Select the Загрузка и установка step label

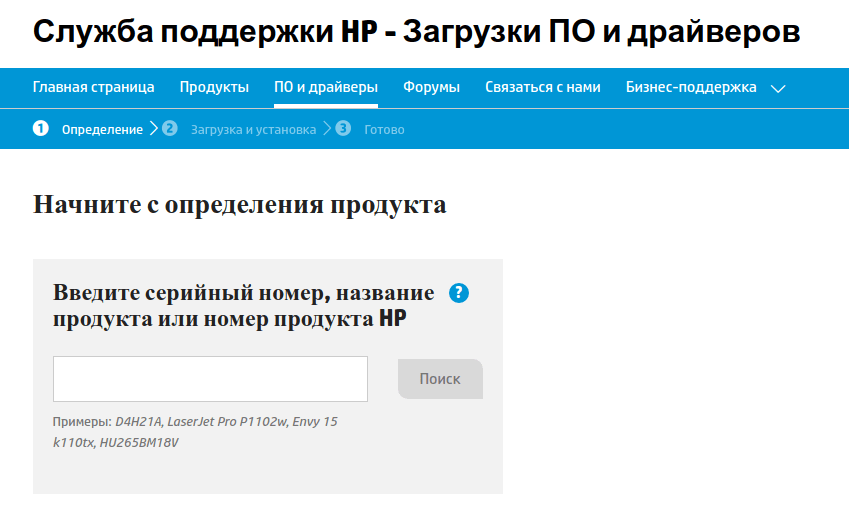253,130
